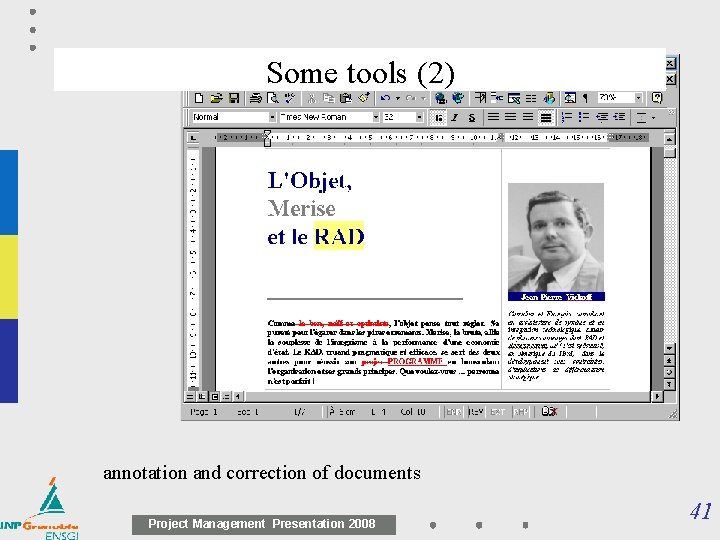Open the redo history arrow

click(x=423, y=98)
